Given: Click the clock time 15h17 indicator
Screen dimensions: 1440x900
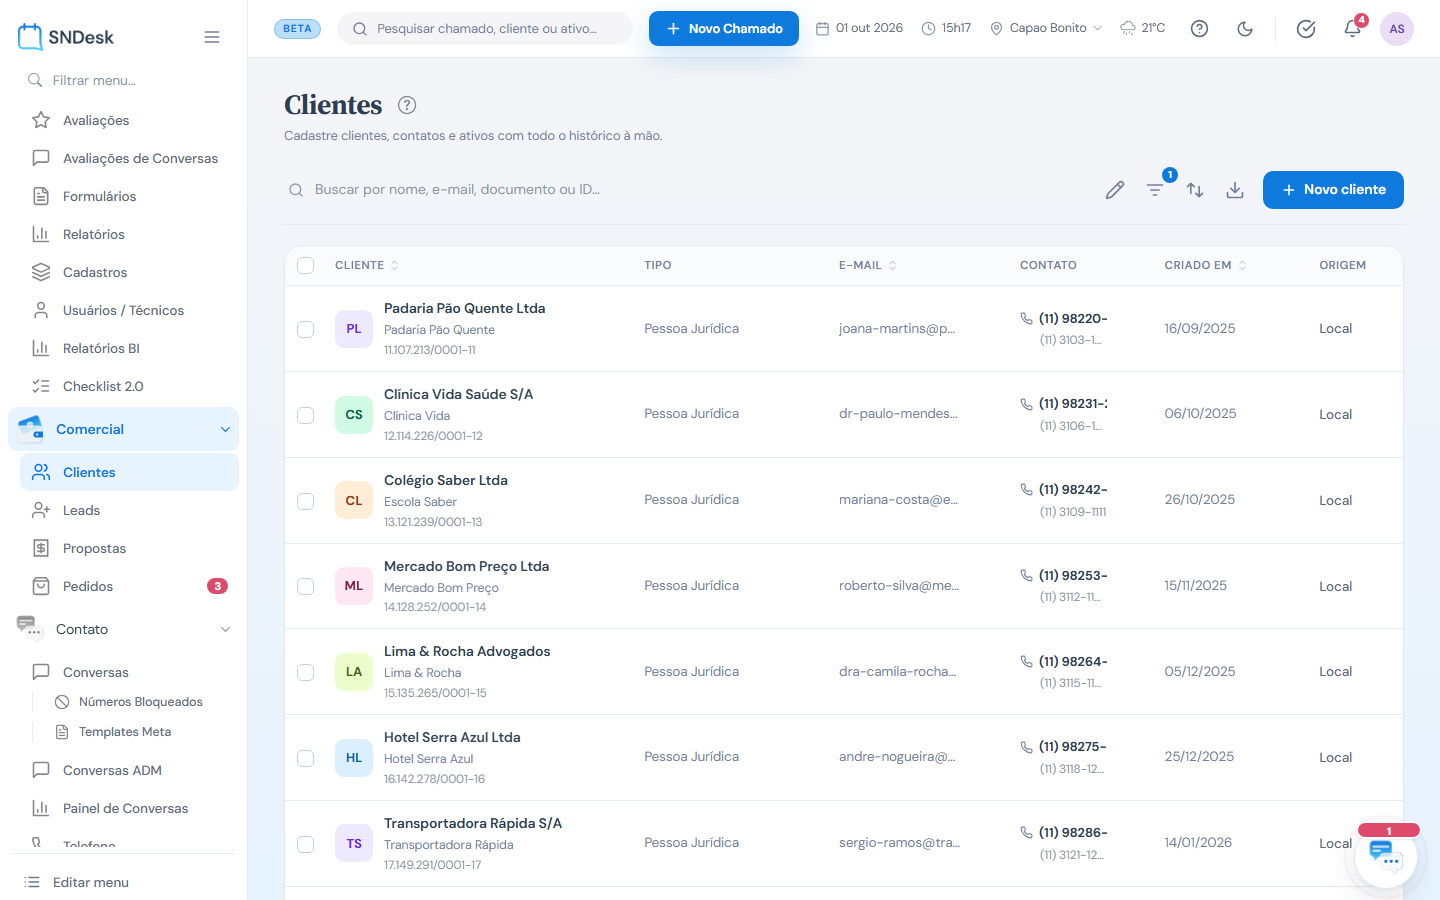Looking at the screenshot, I should (946, 28).
